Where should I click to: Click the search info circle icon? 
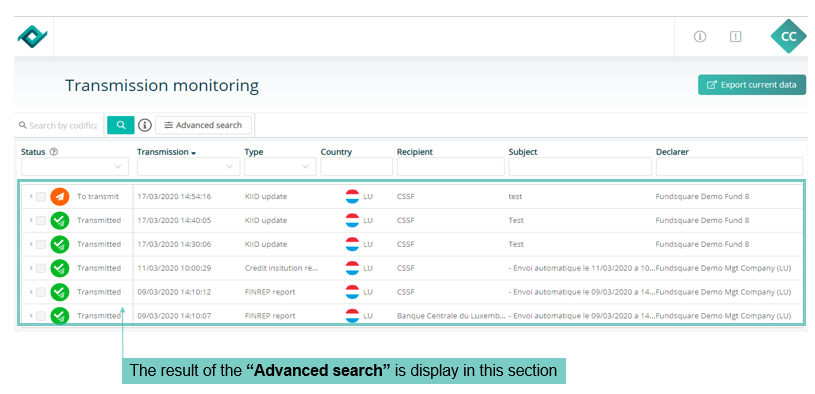(x=145, y=125)
